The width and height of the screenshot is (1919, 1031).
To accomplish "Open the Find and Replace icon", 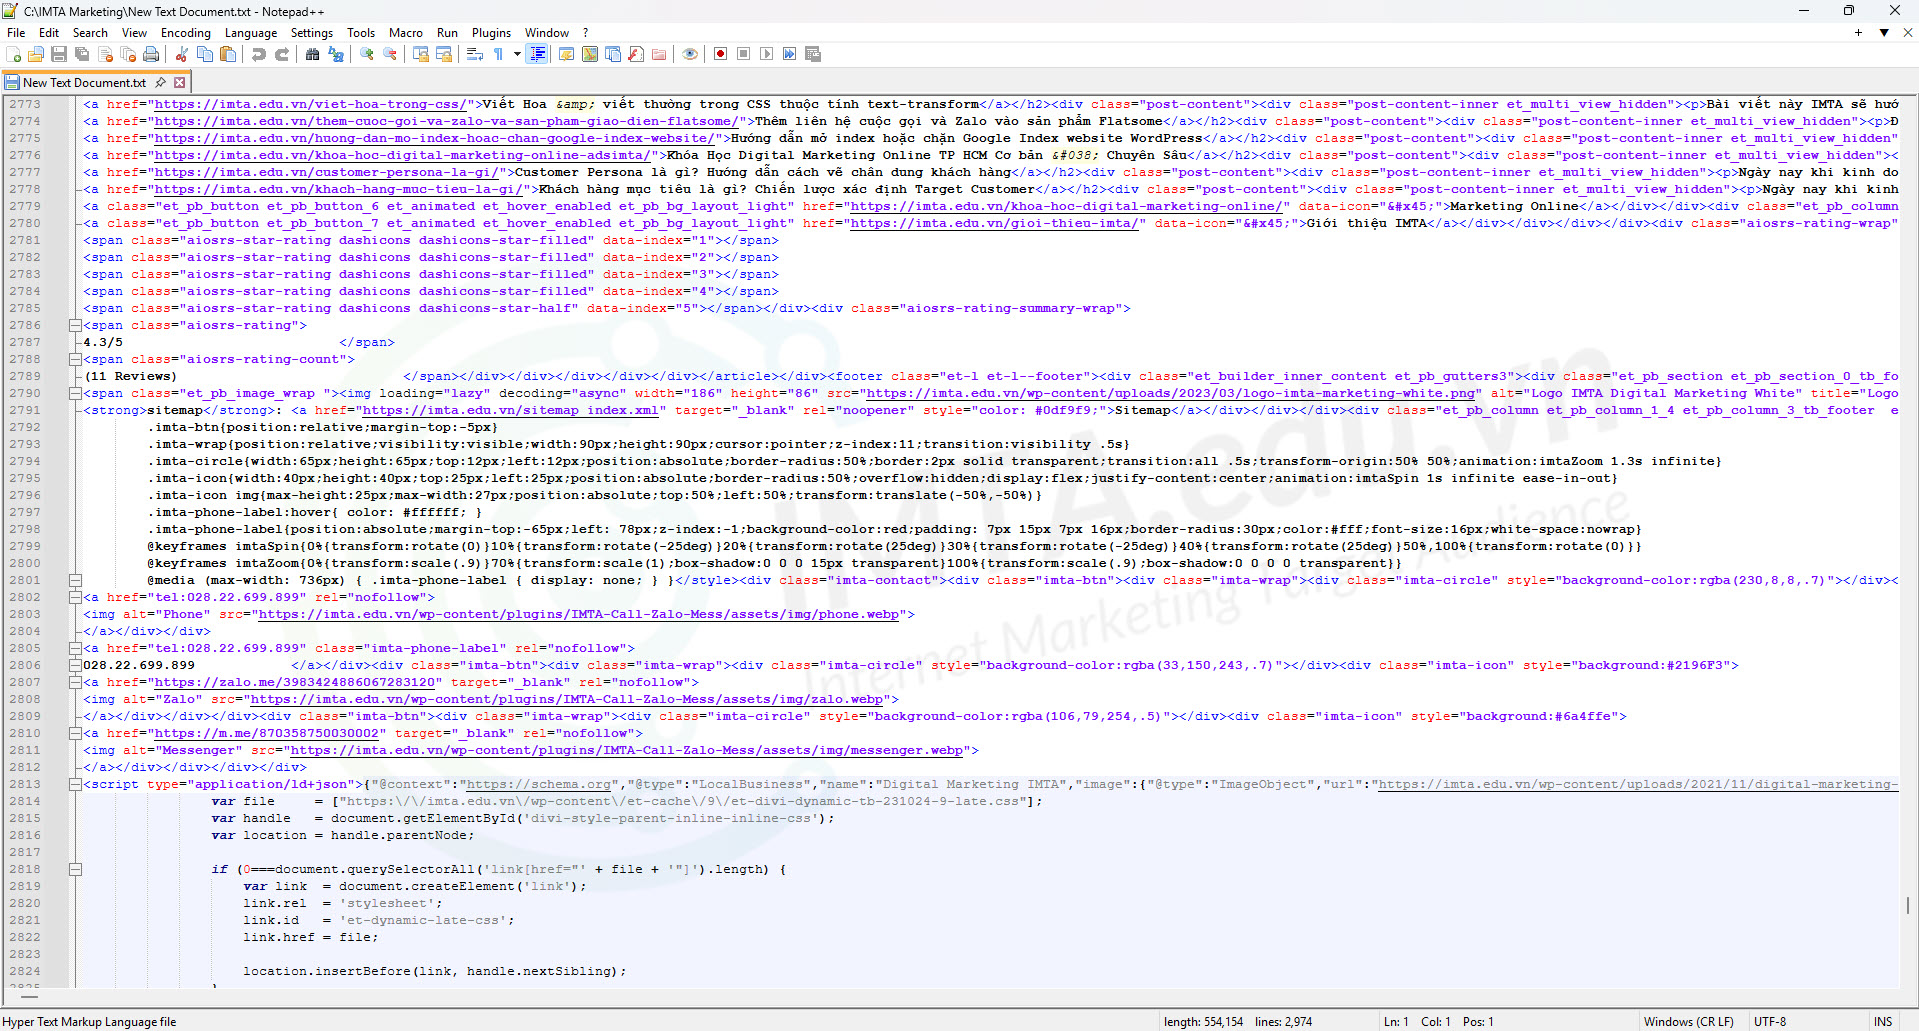I will [x=335, y=55].
